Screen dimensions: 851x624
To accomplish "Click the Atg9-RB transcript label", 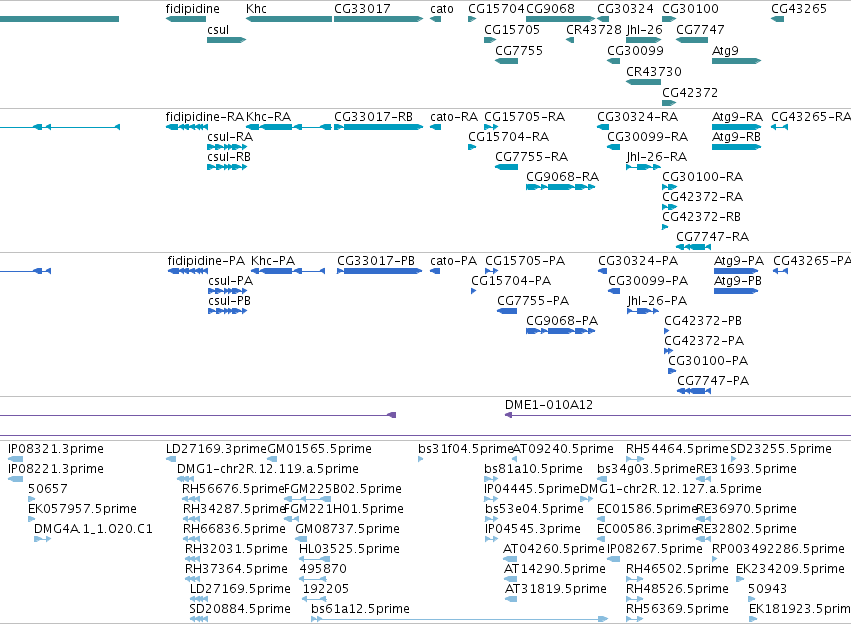I will [736, 137].
